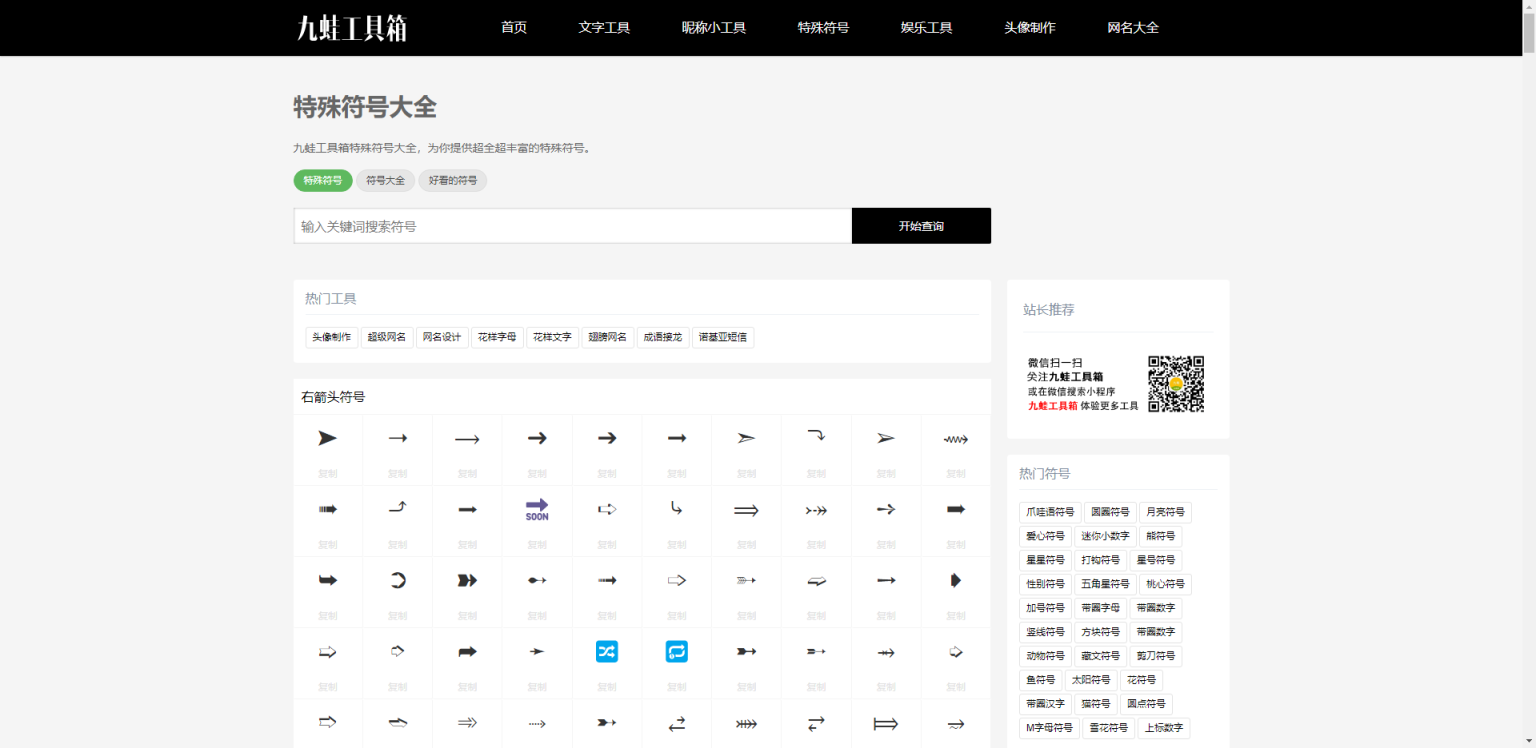
Task: Click the double-line rightward arrow symbol
Action: coord(746,509)
